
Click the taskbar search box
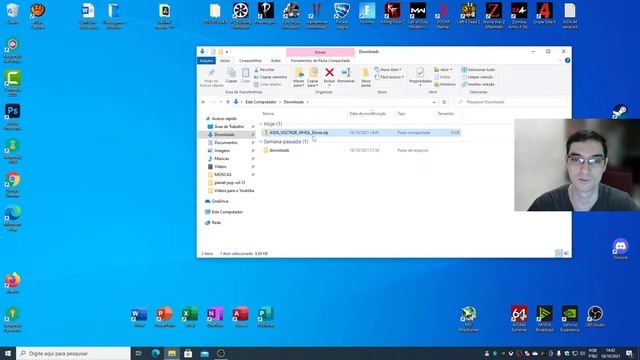point(74,353)
